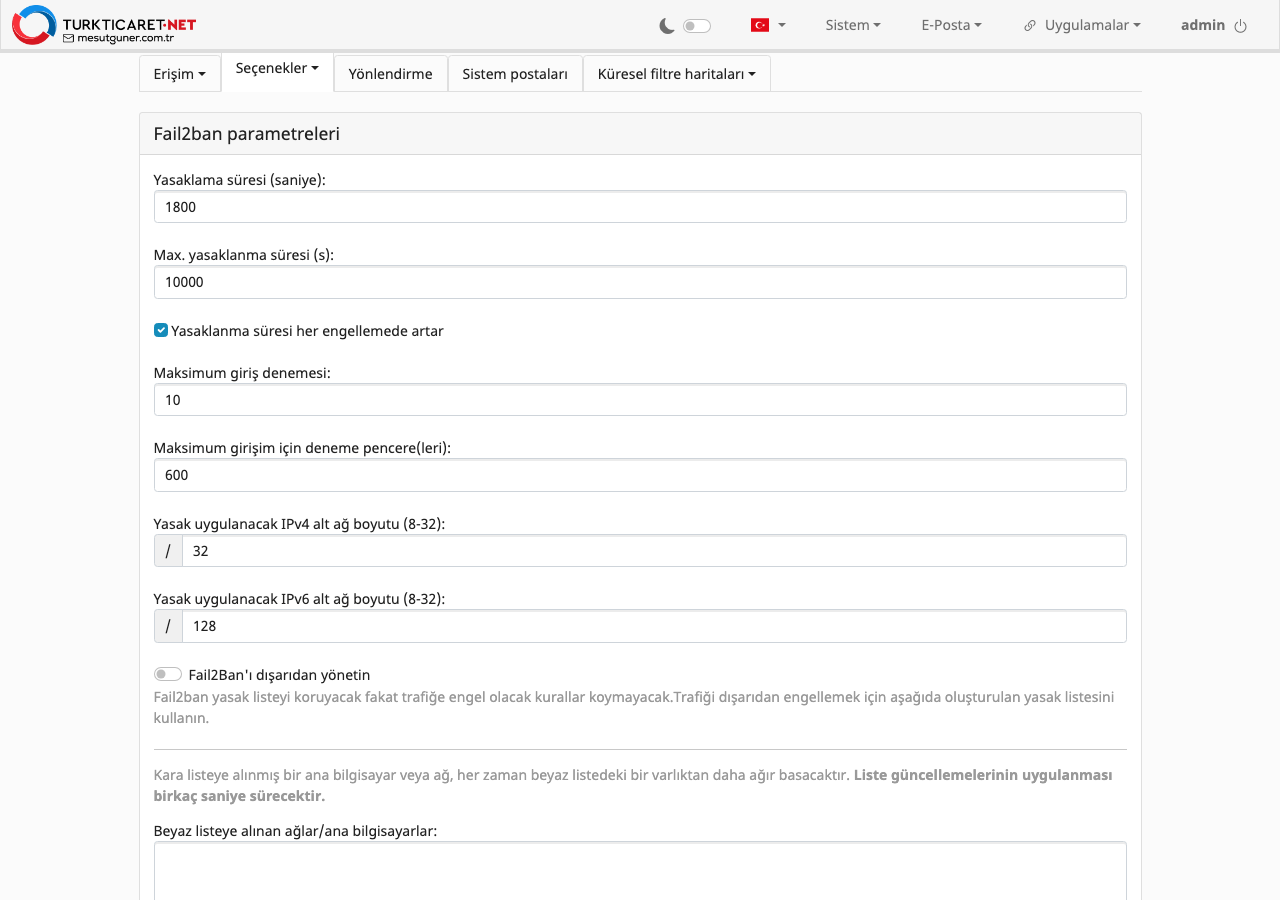
Task: Open the E-Posta dropdown menu
Action: 952,25
